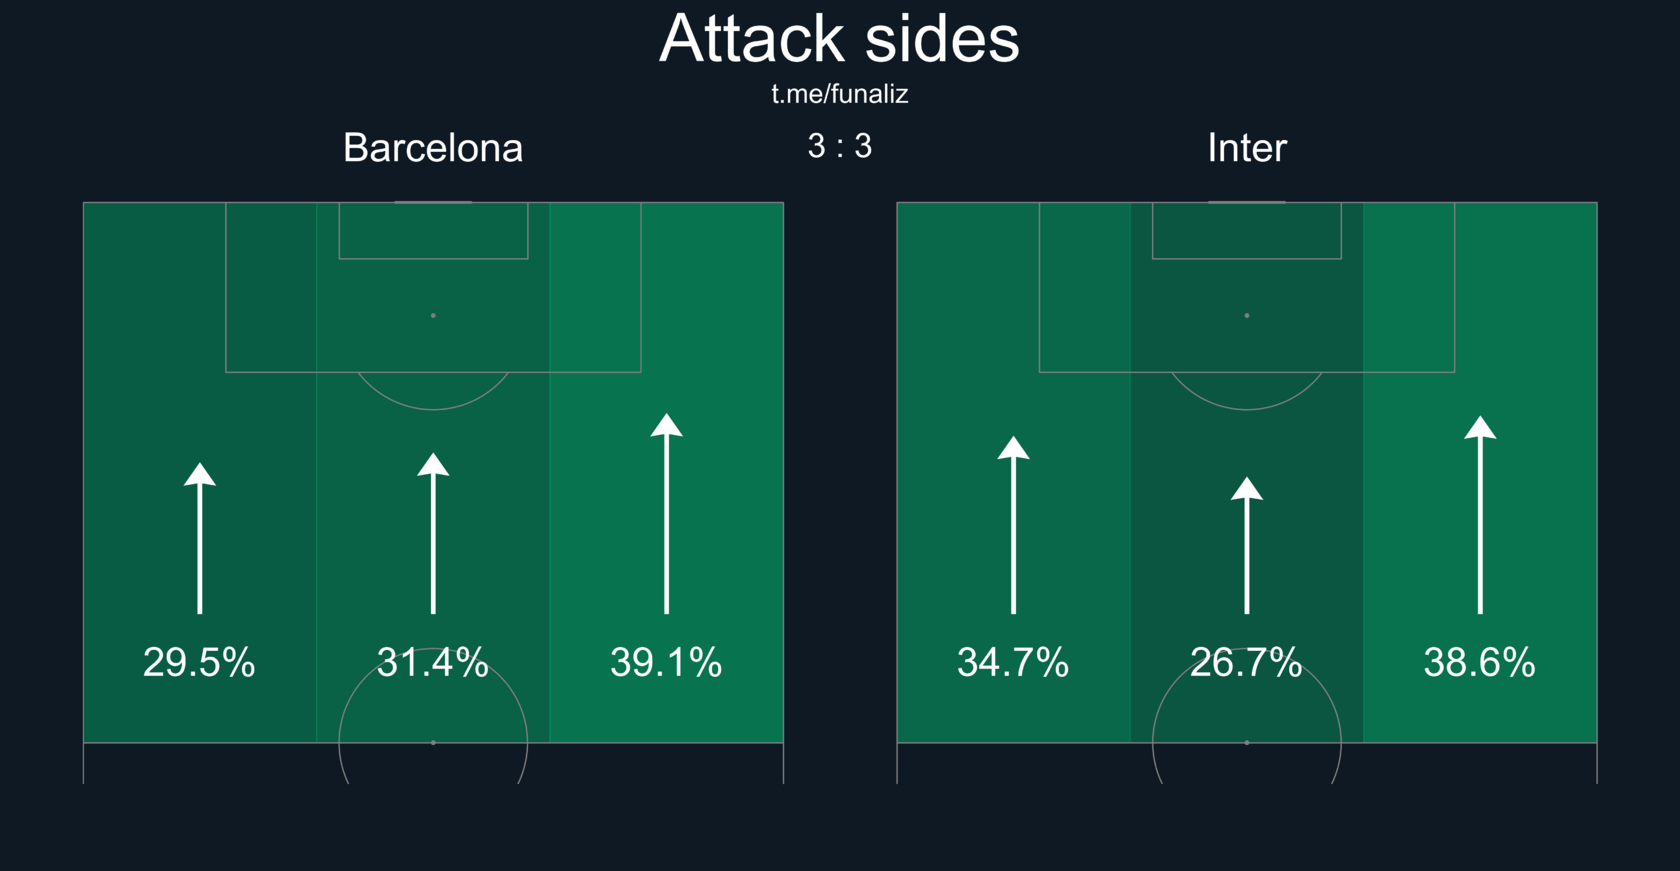
Task: Select Barcelona's 29.5% percentage
Action: [199, 662]
